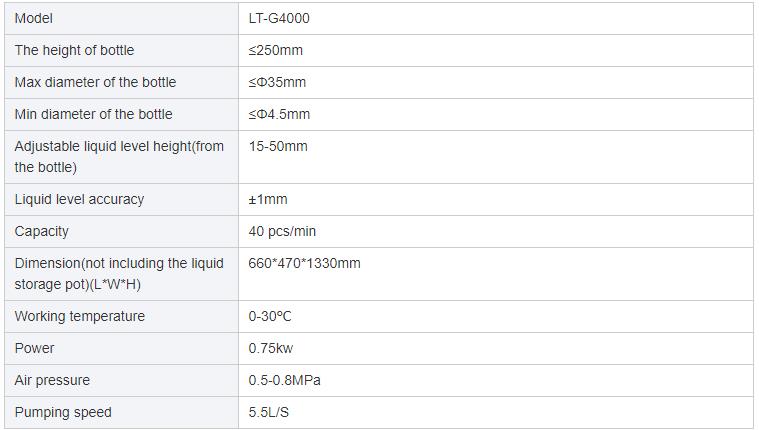Click 'The height of bottle' label

pos(74,50)
